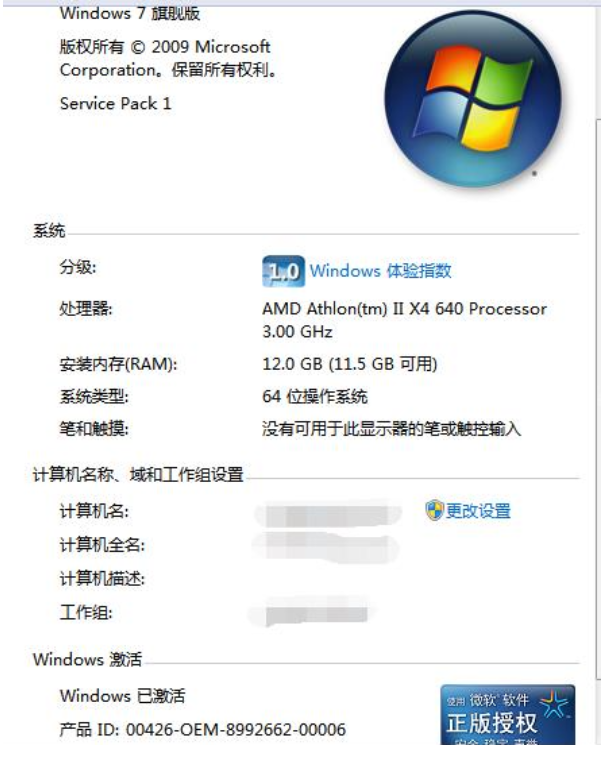Click the Windows 已激活 status text
607x758 pixels.
[x=122, y=696]
